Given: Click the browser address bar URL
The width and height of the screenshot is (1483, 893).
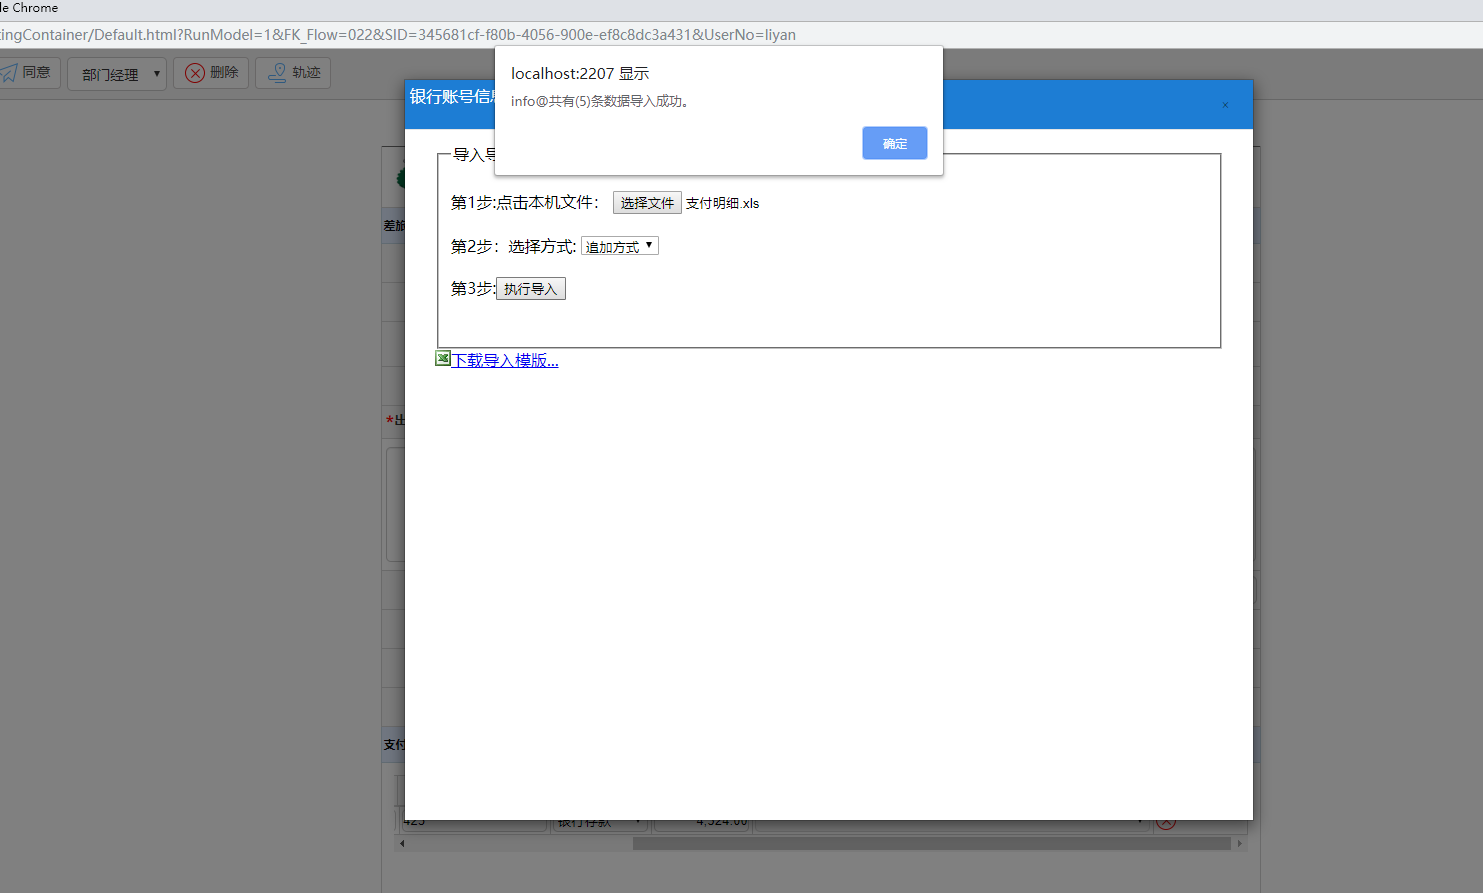Looking at the screenshot, I should pyautogui.click(x=397, y=34).
